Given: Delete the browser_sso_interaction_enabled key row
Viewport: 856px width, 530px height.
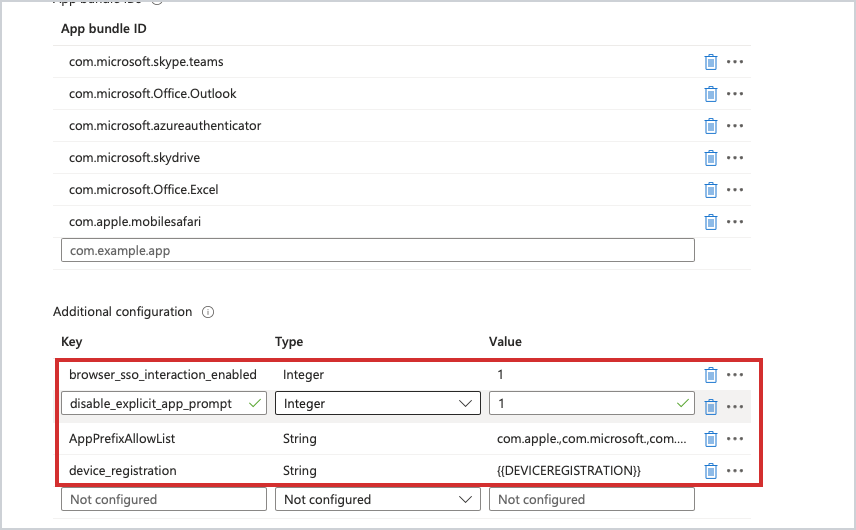Looking at the screenshot, I should tap(710, 374).
